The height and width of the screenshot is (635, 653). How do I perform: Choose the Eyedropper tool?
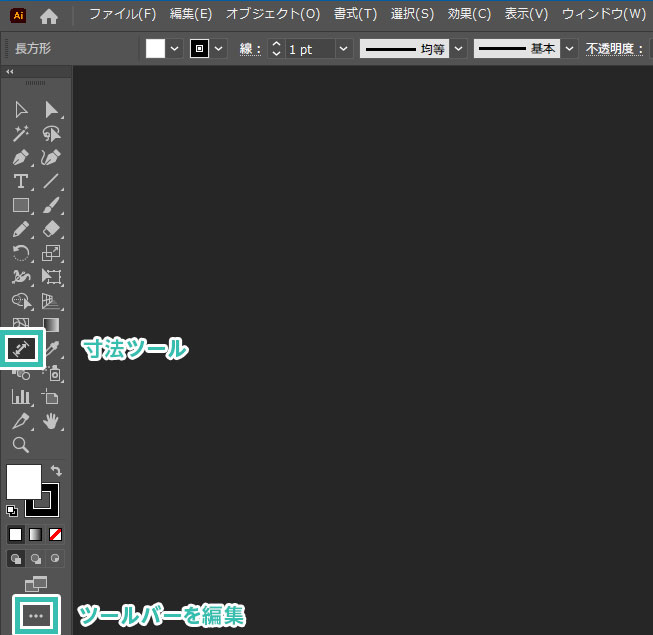52,349
